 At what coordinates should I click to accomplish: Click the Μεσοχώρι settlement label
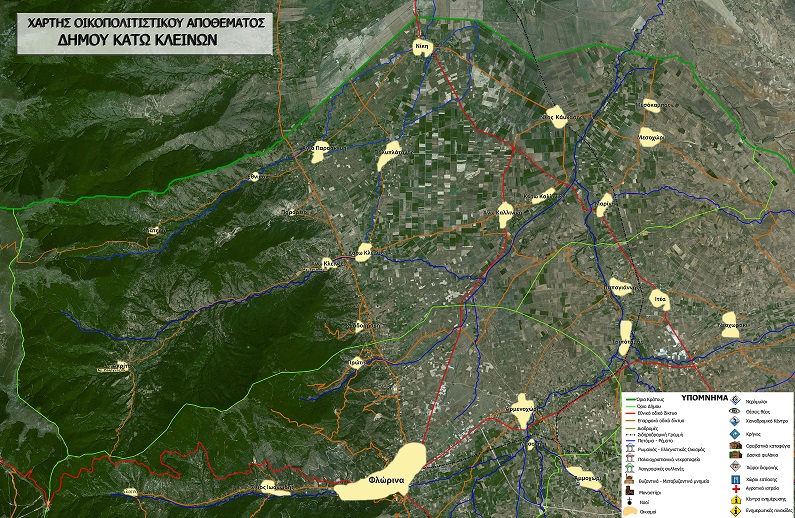point(651,139)
